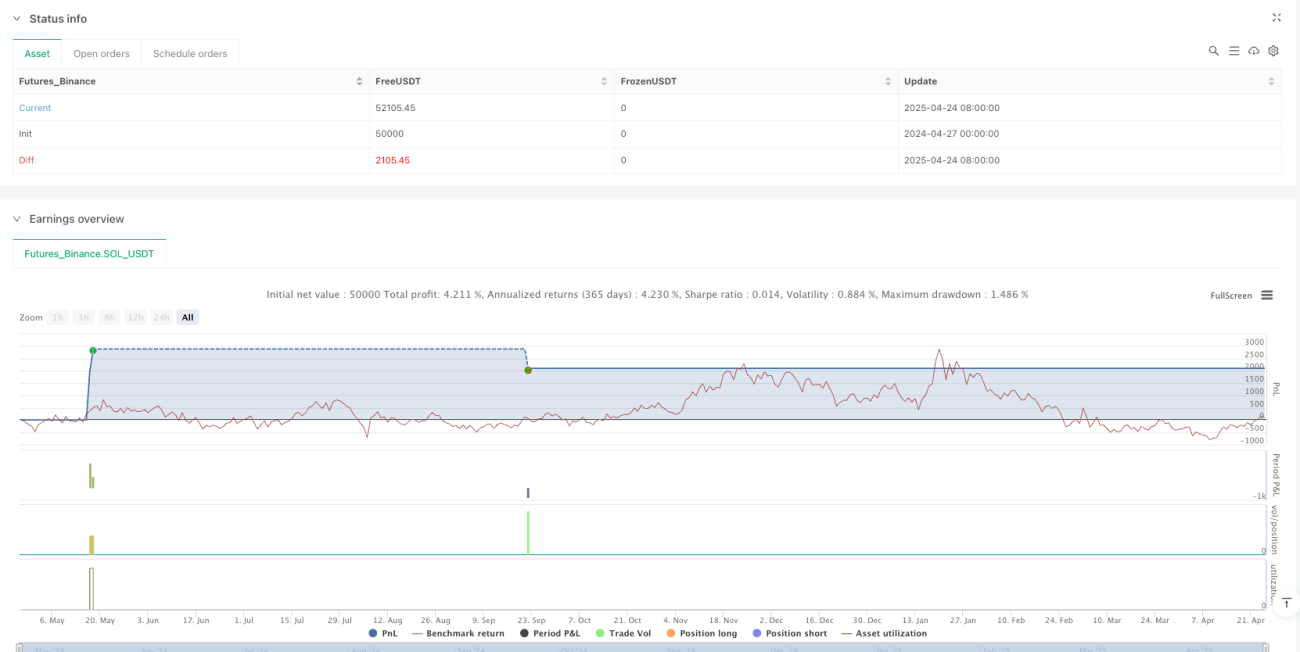Click the FullScreen button
This screenshot has height=652, width=1300.
pyautogui.click(x=1231, y=295)
